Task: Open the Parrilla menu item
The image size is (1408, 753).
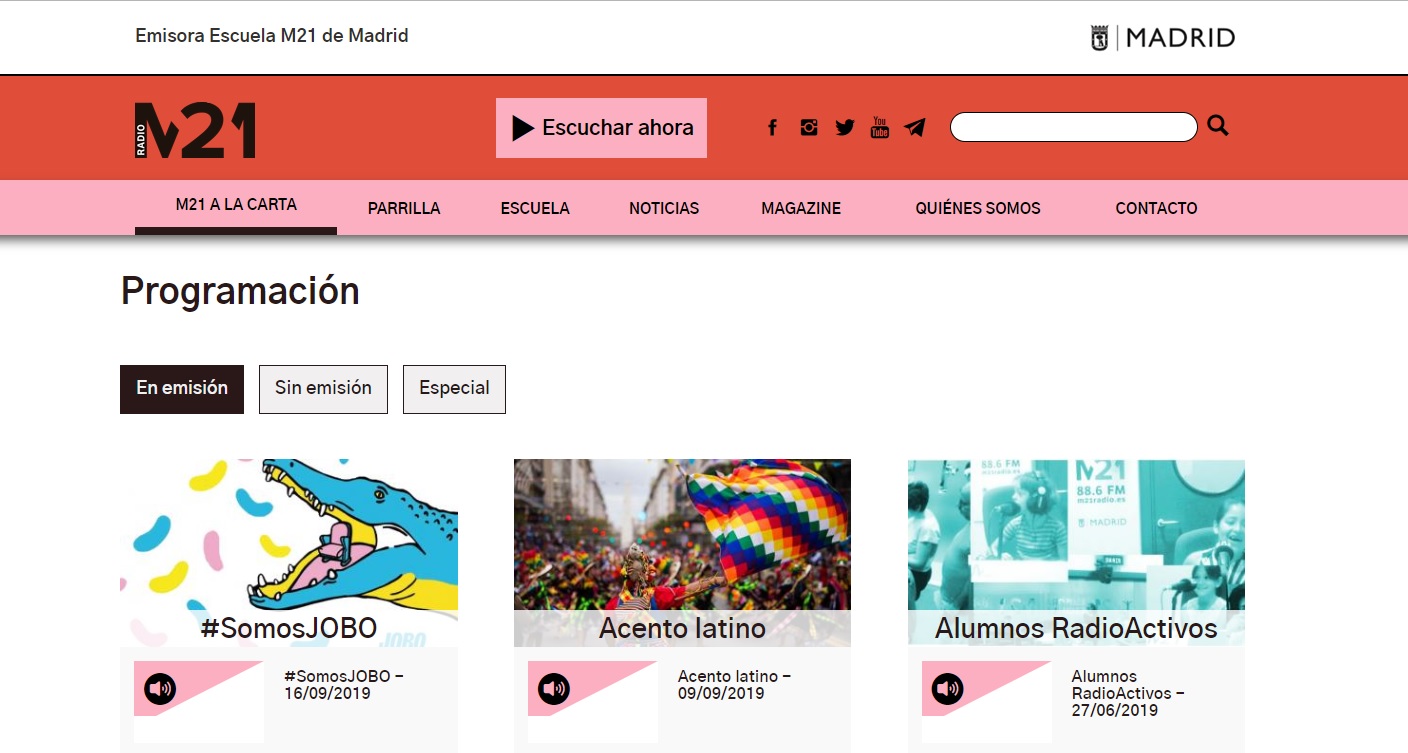Action: pyautogui.click(x=404, y=208)
